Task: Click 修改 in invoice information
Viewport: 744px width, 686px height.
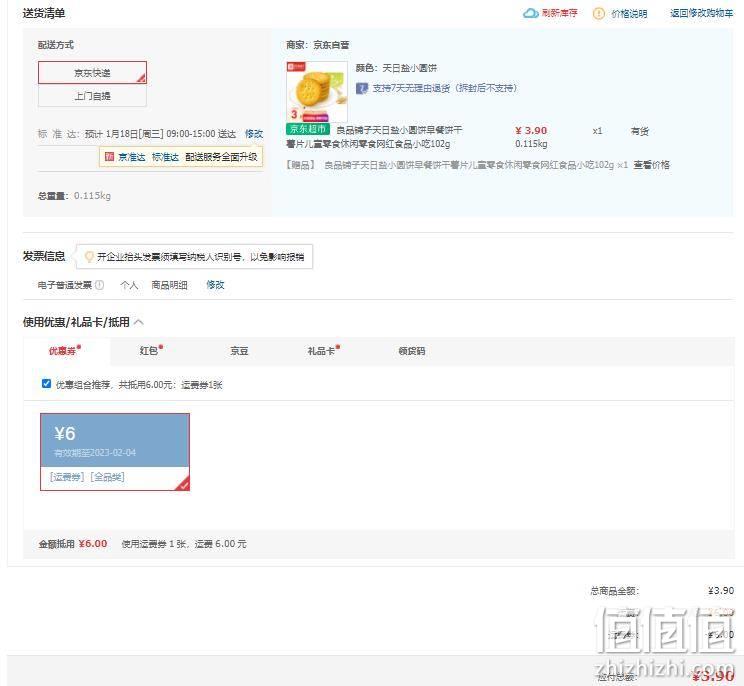Action: pyautogui.click(x=215, y=285)
